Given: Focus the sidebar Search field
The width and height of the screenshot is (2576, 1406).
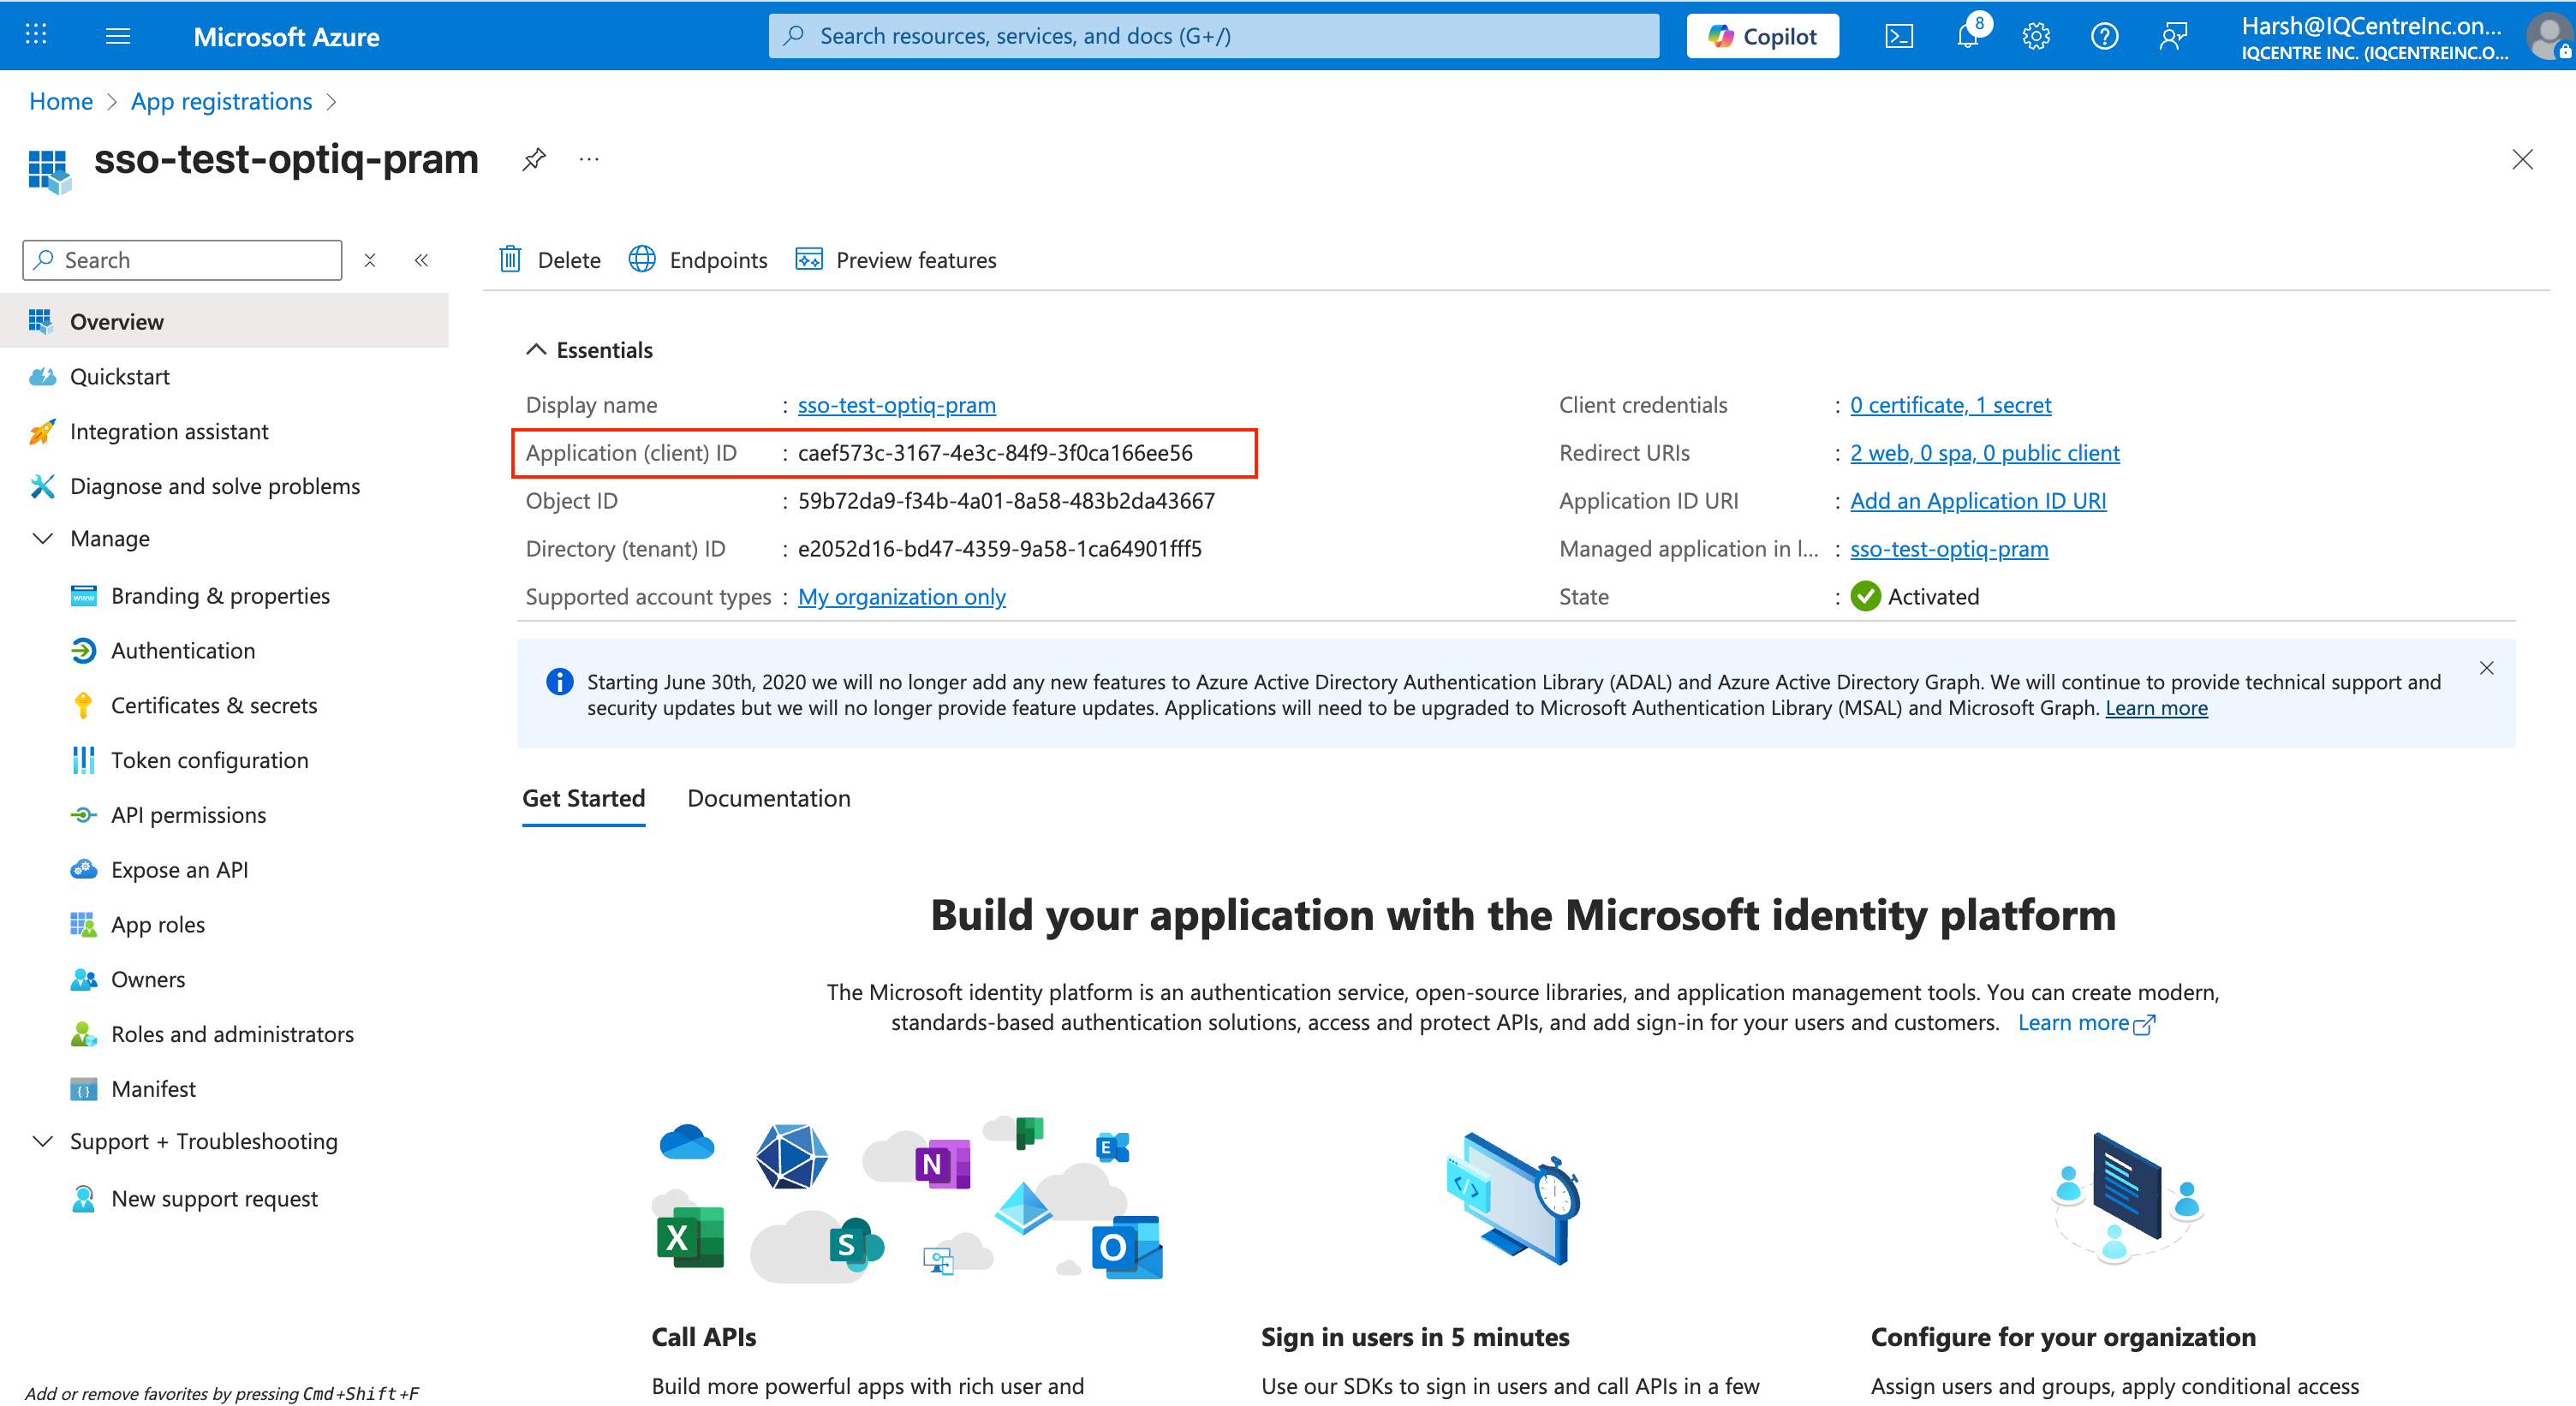Looking at the screenshot, I should pyautogui.click(x=182, y=260).
